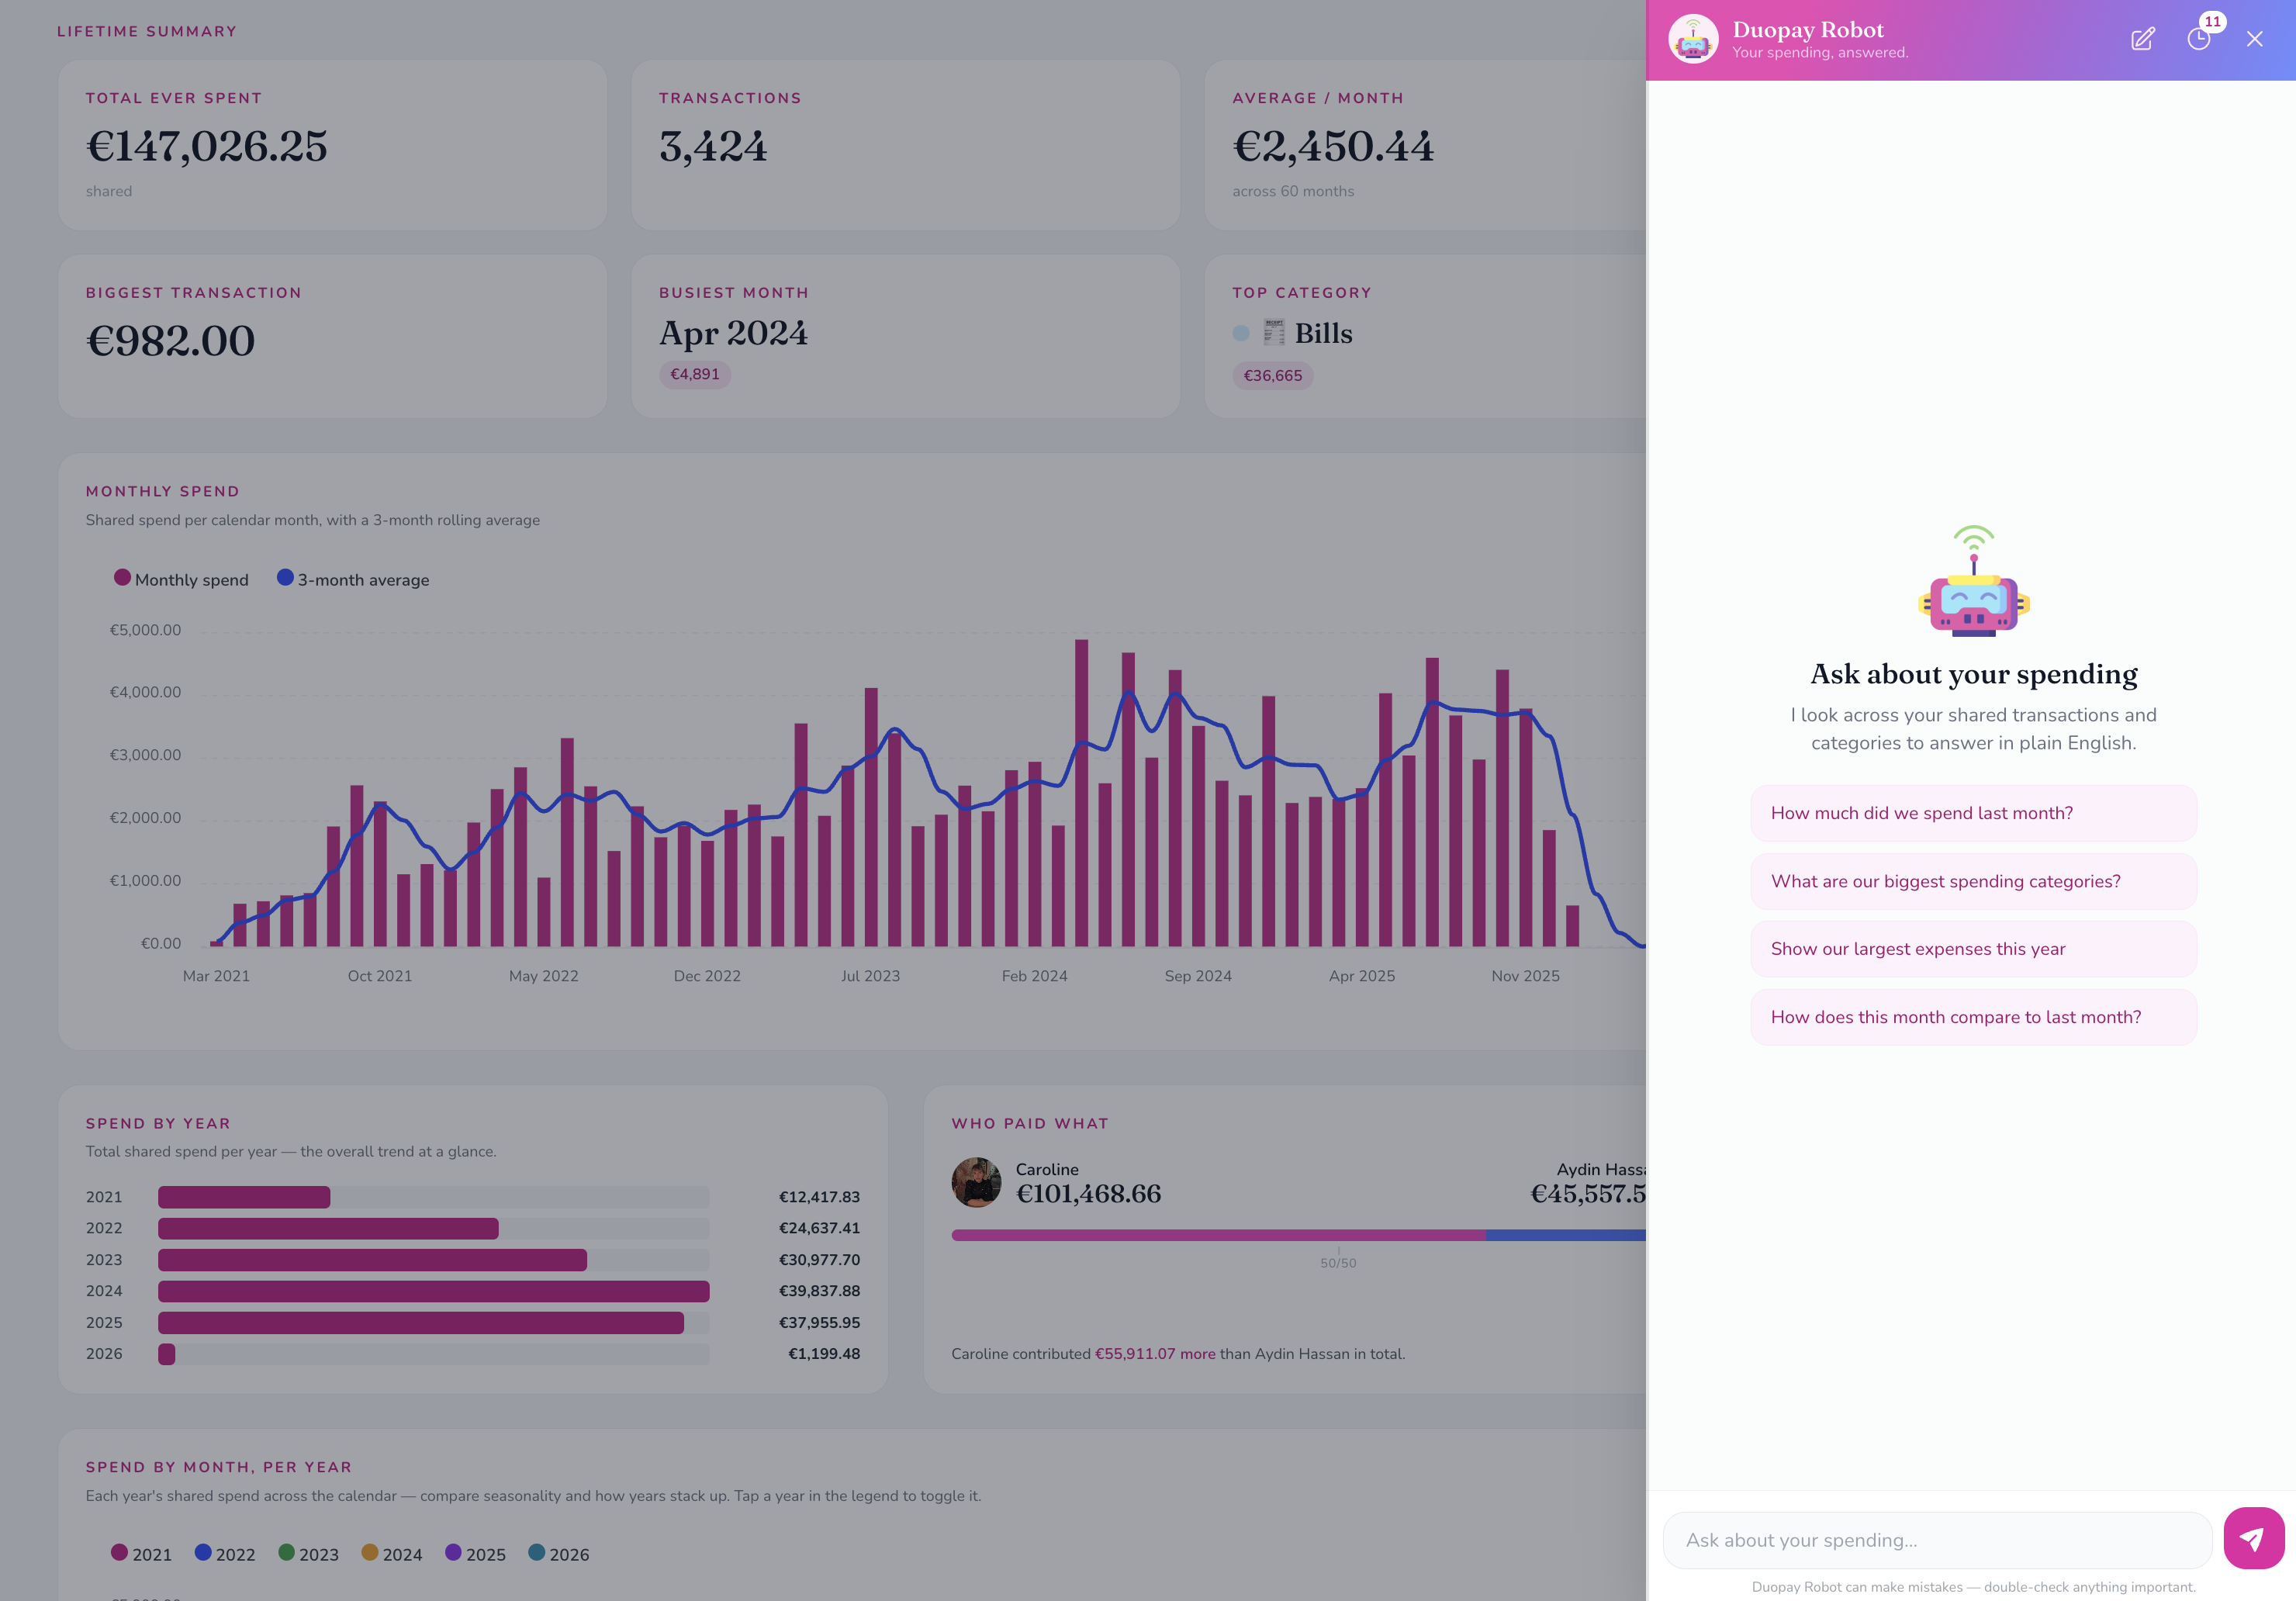Image resolution: width=2296 pixels, height=1601 pixels.
Task: Ask What are our biggest spending categories?
Action: 1973,881
